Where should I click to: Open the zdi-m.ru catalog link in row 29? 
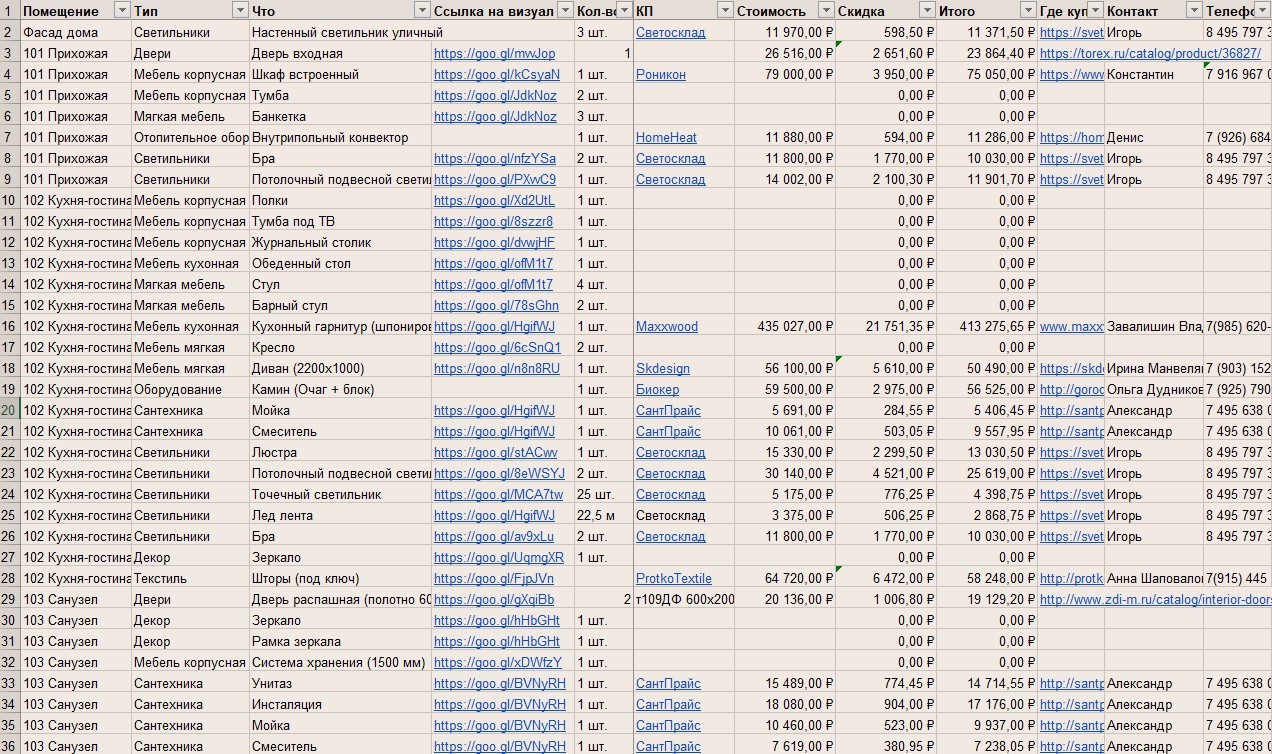click(x=1155, y=599)
